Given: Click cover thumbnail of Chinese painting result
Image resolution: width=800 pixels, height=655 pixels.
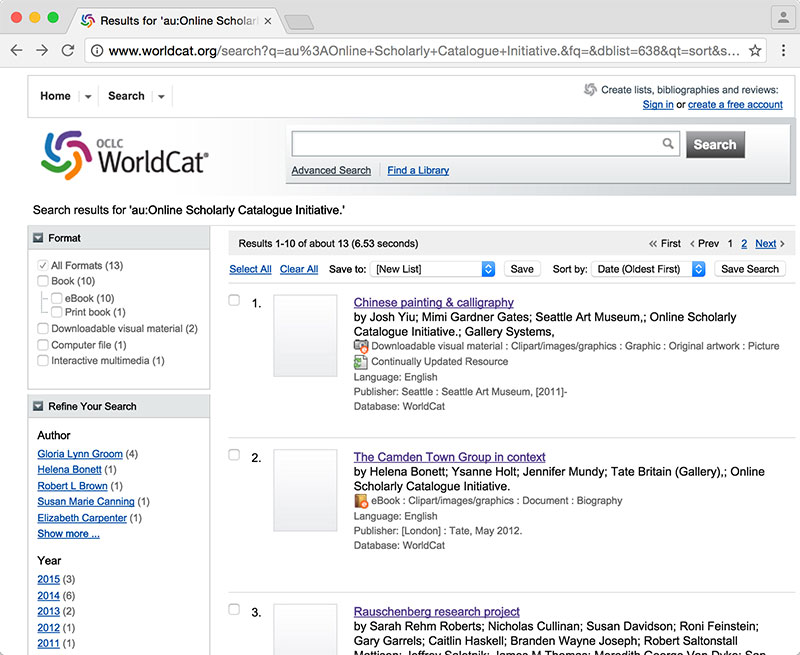Looking at the screenshot, I should point(305,336).
